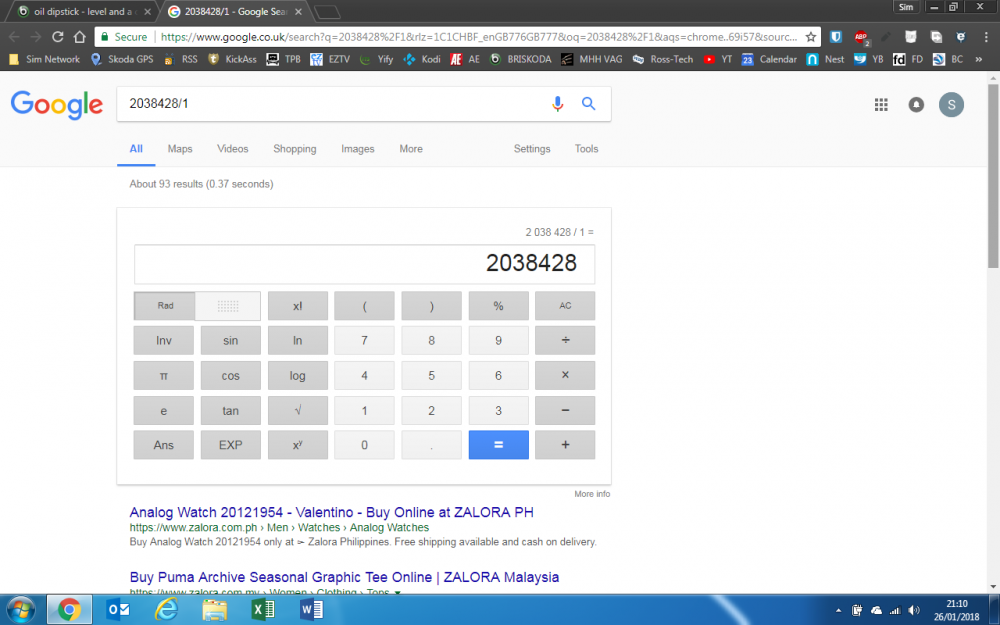1000x625 pixels.
Task: Click the page vertical scrollbar thumb
Action: [993, 175]
